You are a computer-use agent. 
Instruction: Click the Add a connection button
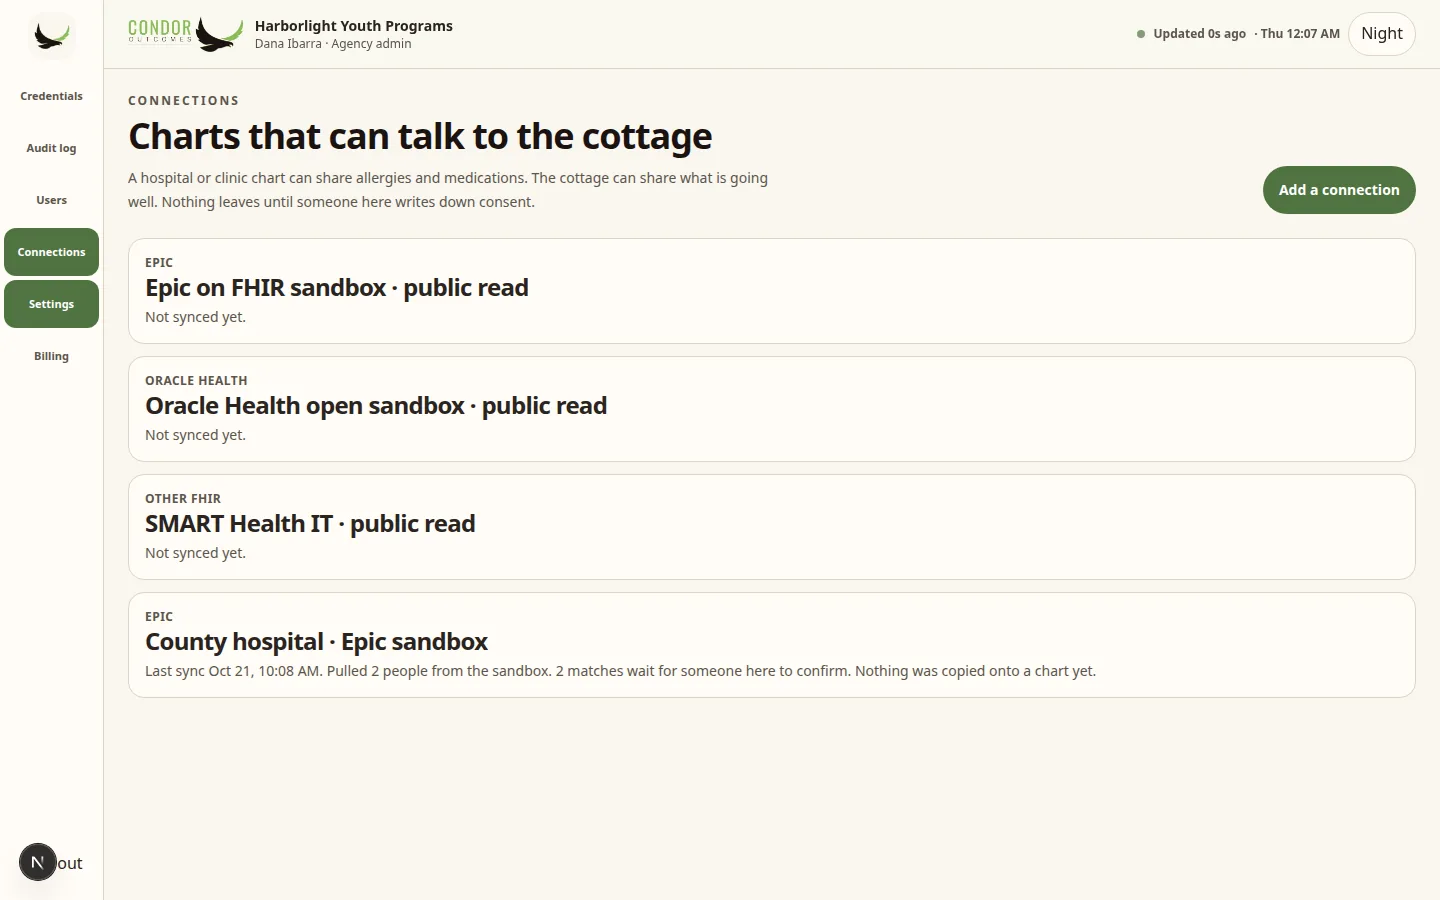tap(1339, 190)
